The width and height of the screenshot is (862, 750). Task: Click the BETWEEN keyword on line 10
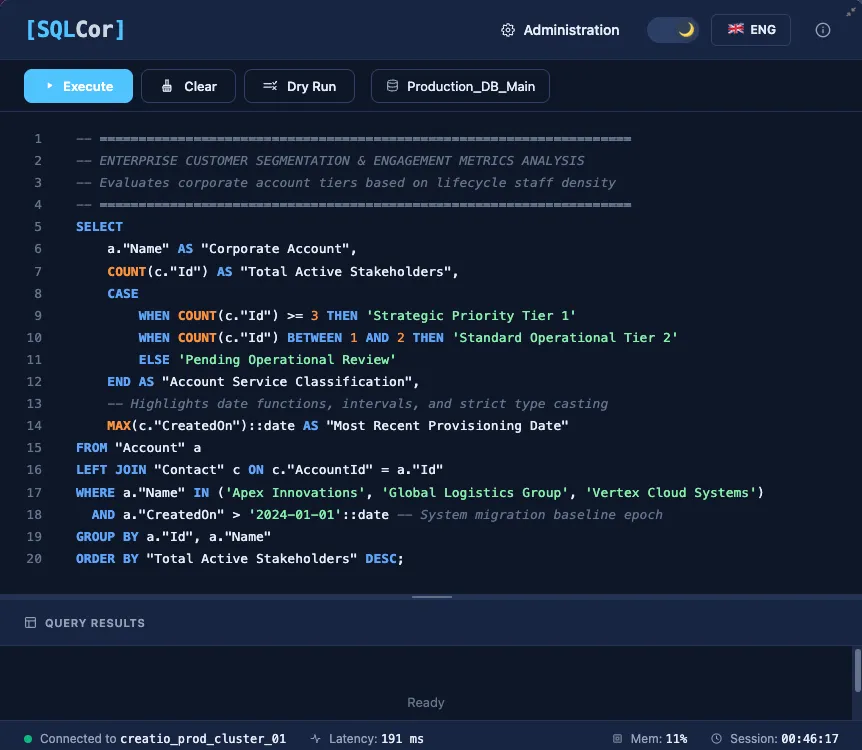point(314,338)
